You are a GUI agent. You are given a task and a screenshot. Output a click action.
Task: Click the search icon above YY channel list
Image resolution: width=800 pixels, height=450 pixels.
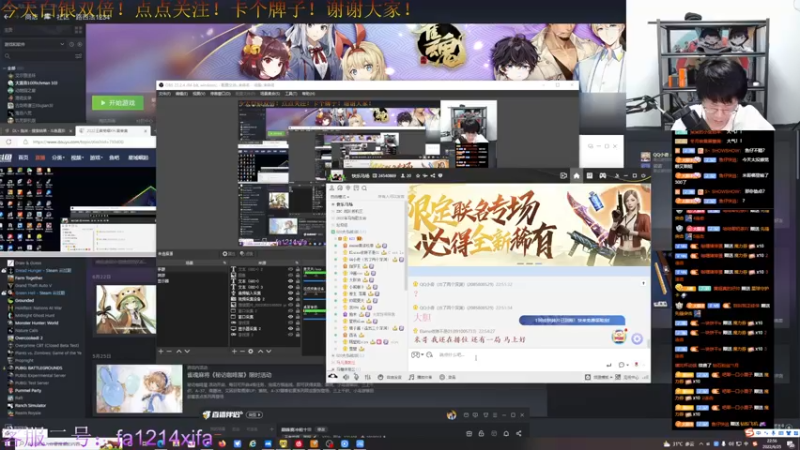point(364,188)
